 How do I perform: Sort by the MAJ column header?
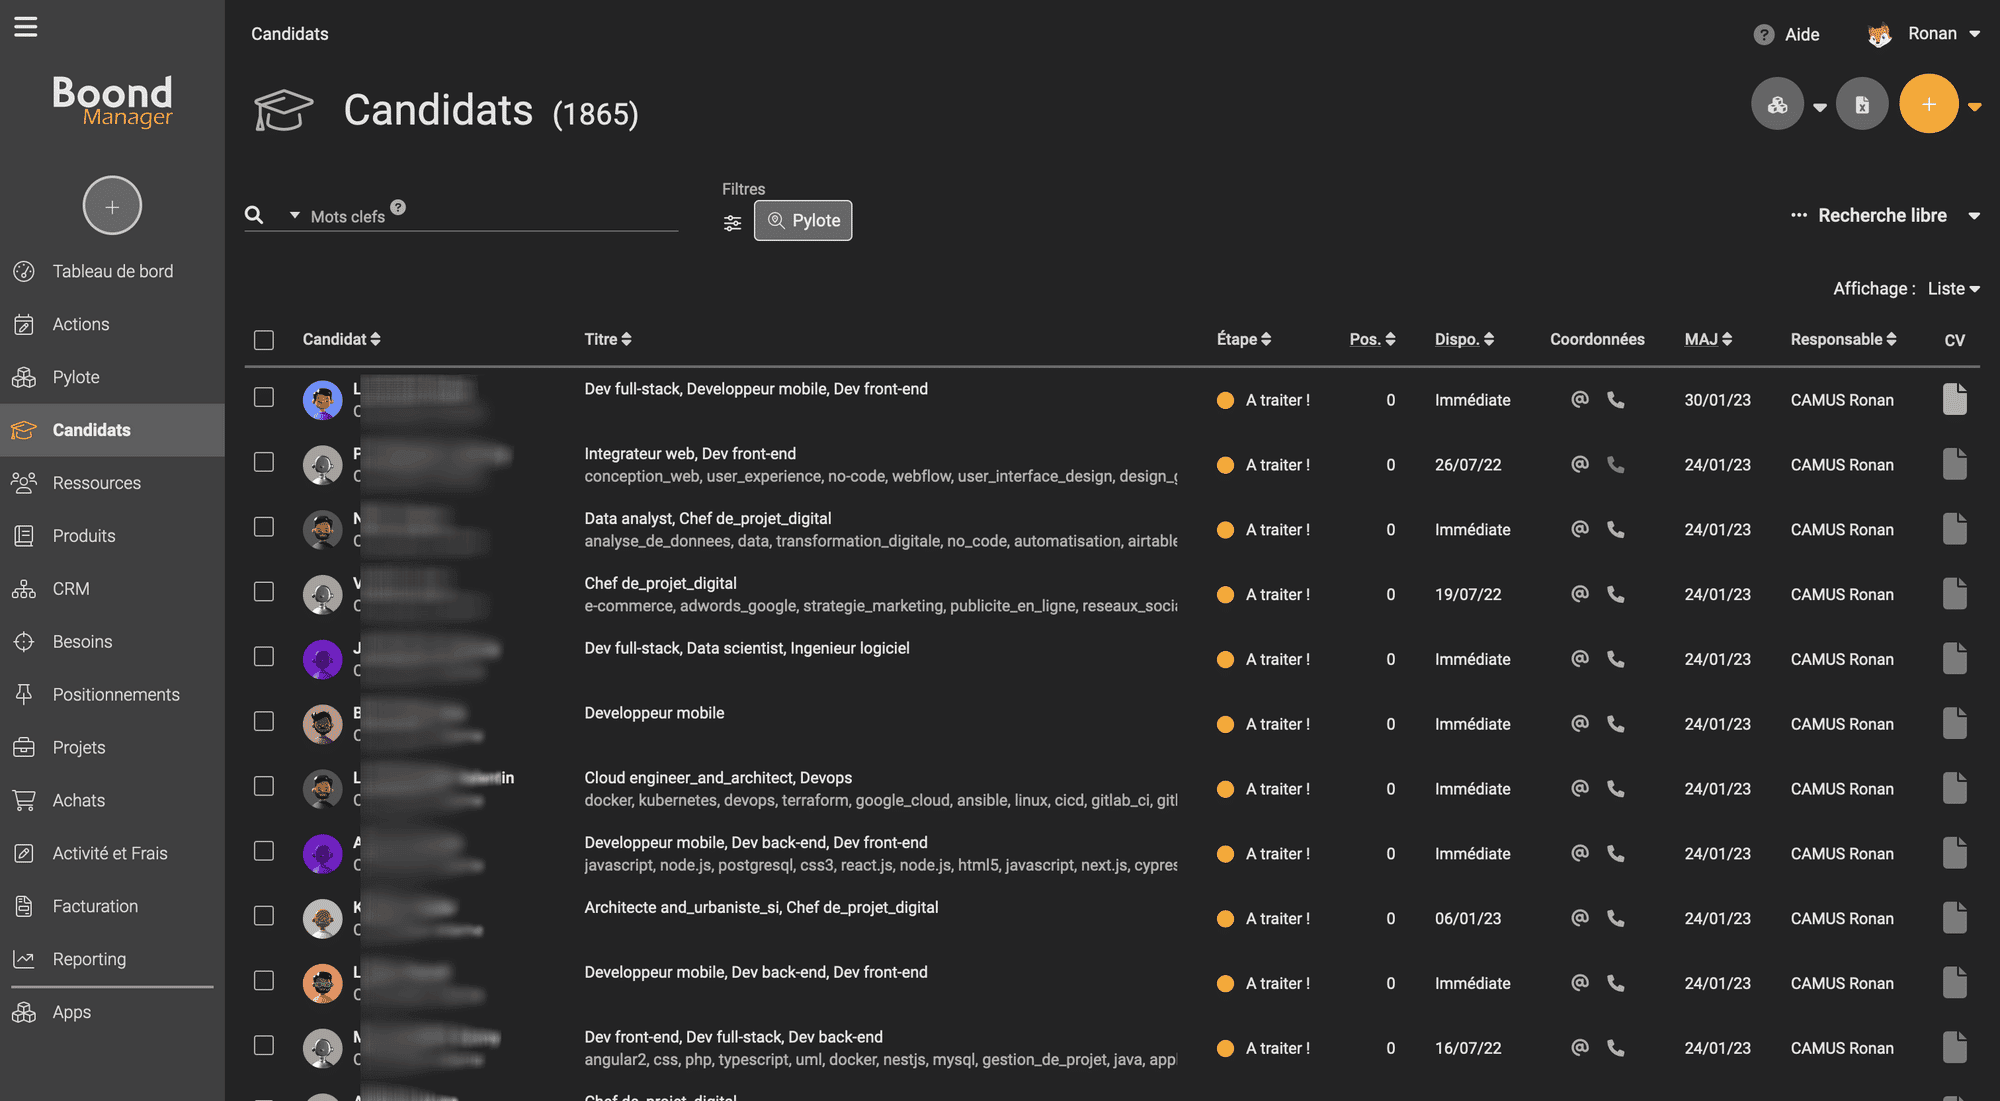point(1708,339)
